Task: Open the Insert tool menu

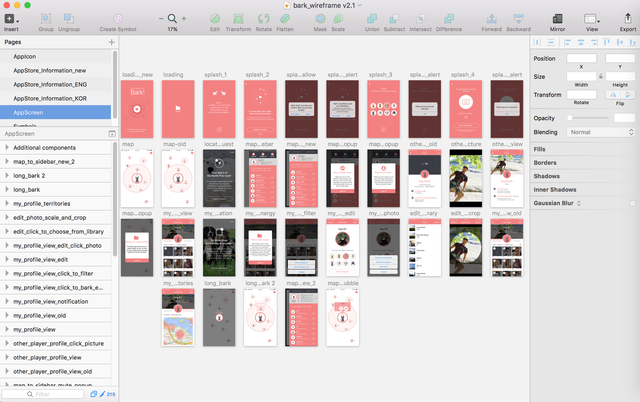Action: pyautogui.click(x=10, y=19)
